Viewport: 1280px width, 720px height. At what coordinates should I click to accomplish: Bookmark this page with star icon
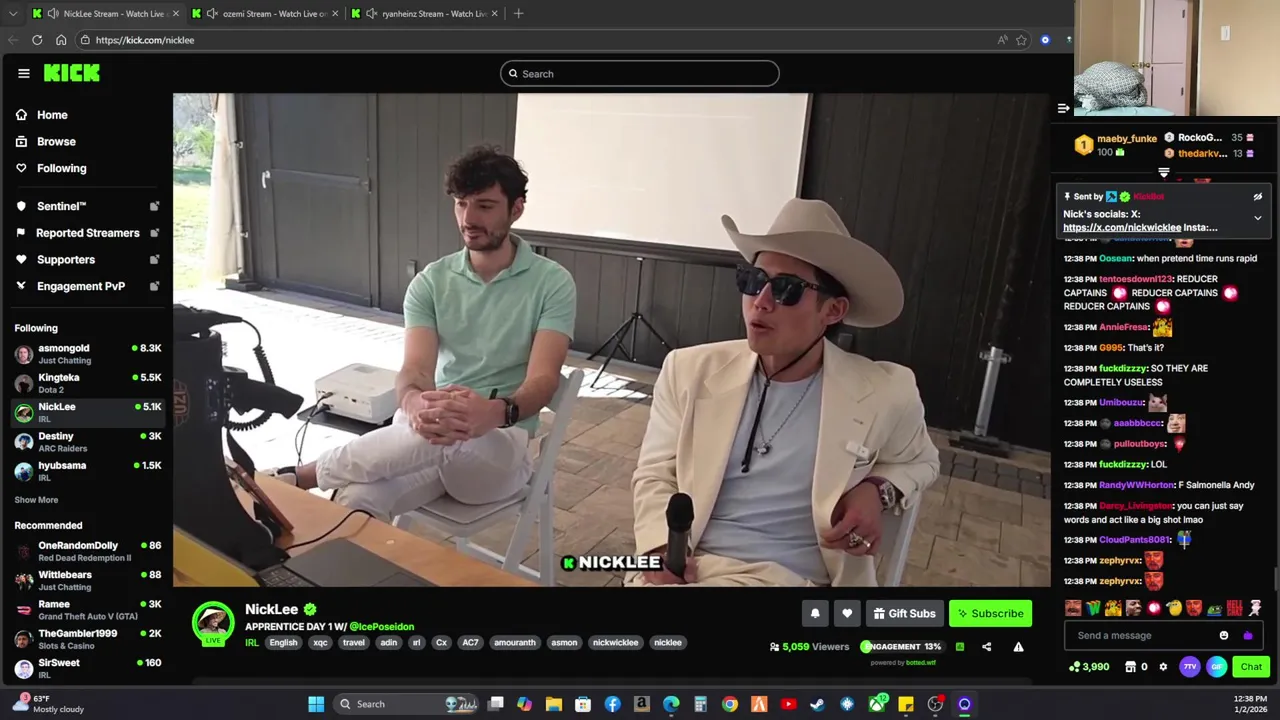point(1021,40)
